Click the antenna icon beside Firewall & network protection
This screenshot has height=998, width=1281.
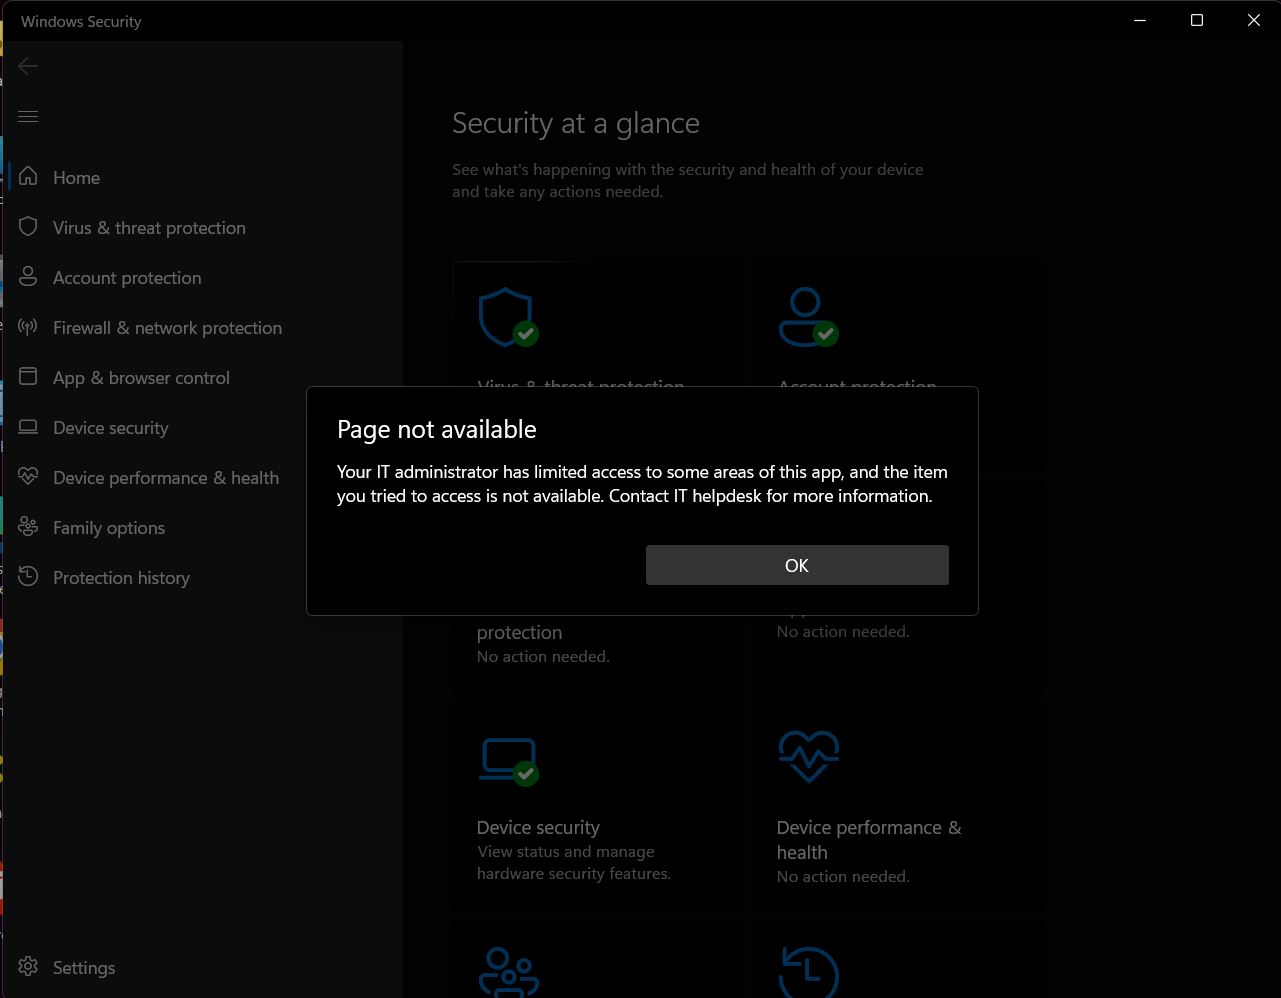[28, 327]
